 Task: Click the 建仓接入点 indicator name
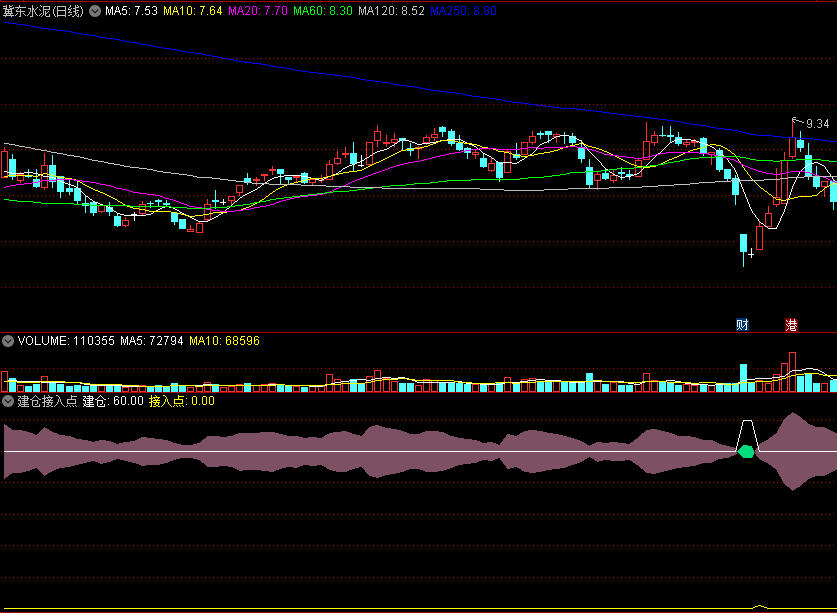pos(48,402)
